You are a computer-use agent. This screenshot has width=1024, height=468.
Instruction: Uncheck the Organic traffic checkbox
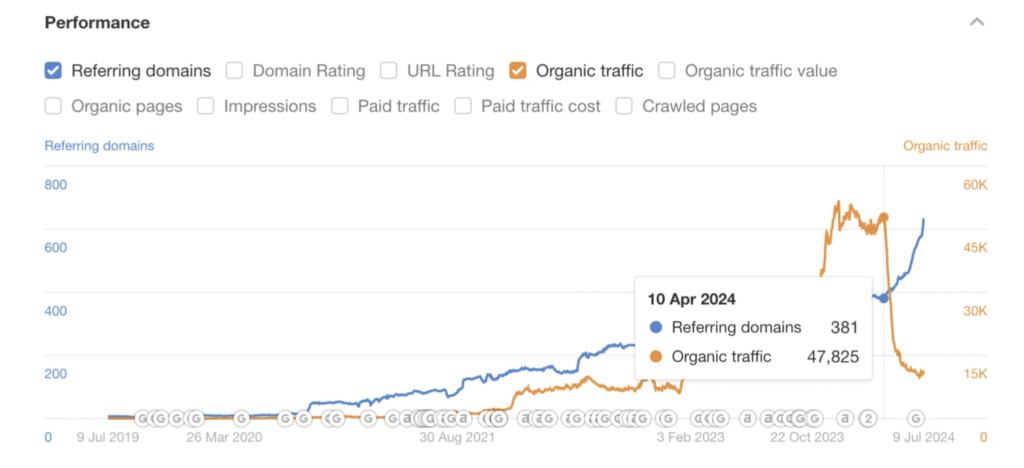point(518,71)
